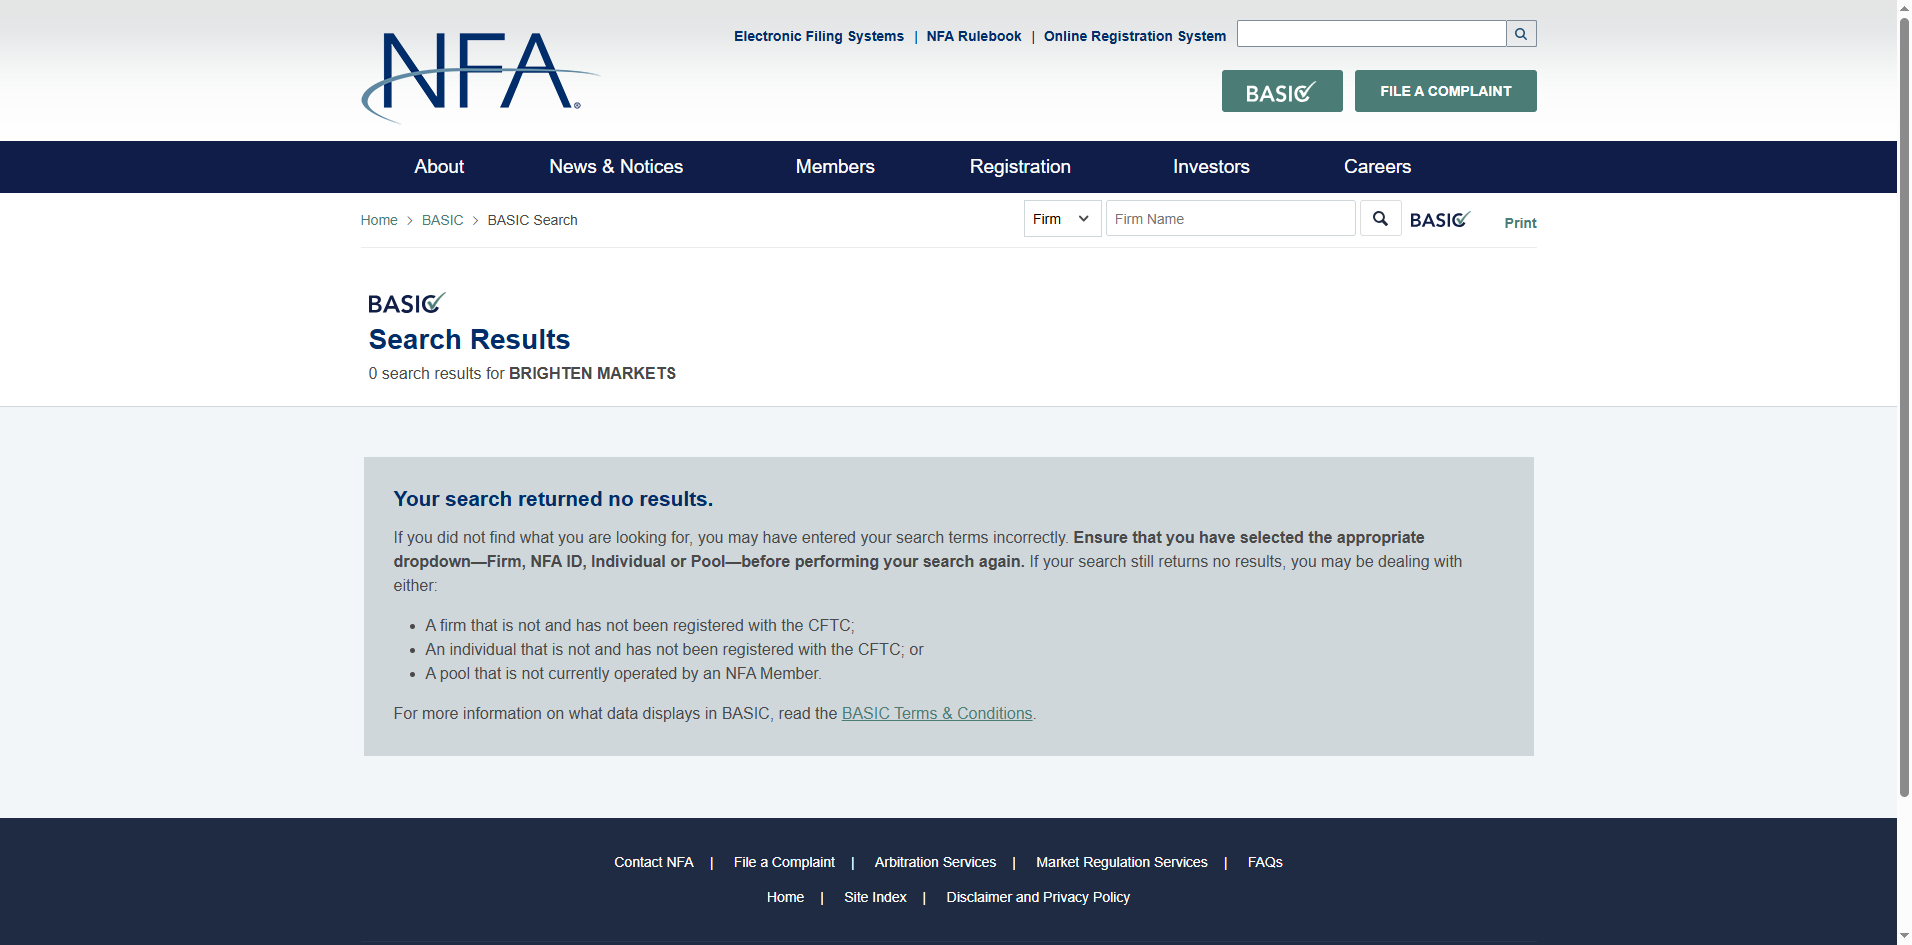Click the BASIC search magnifier button
The width and height of the screenshot is (1912, 945).
(1380, 219)
